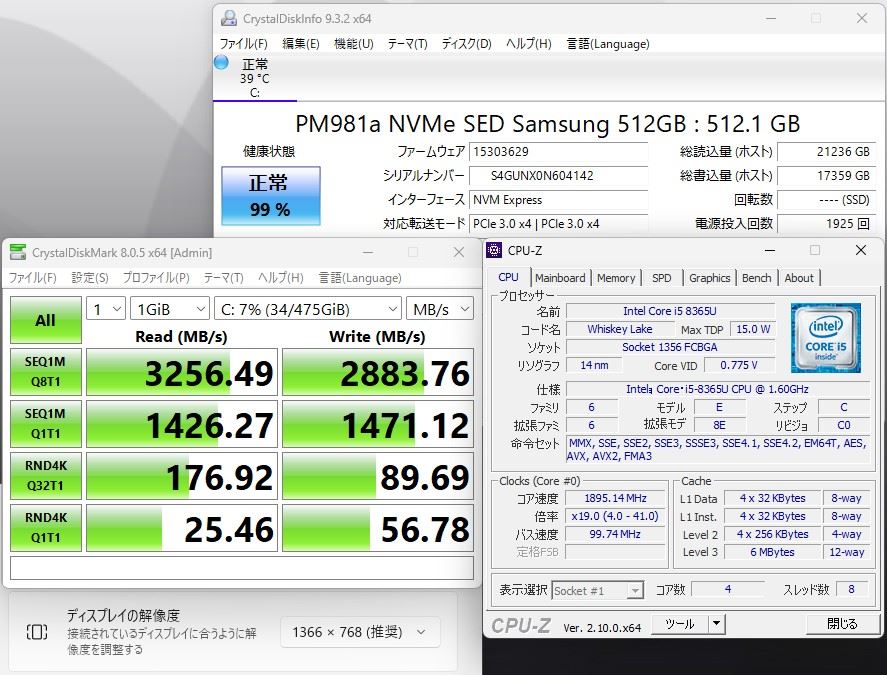Switch to the Mainboard tab in CPU-Z
This screenshot has height=675, width=887.
coord(560,278)
